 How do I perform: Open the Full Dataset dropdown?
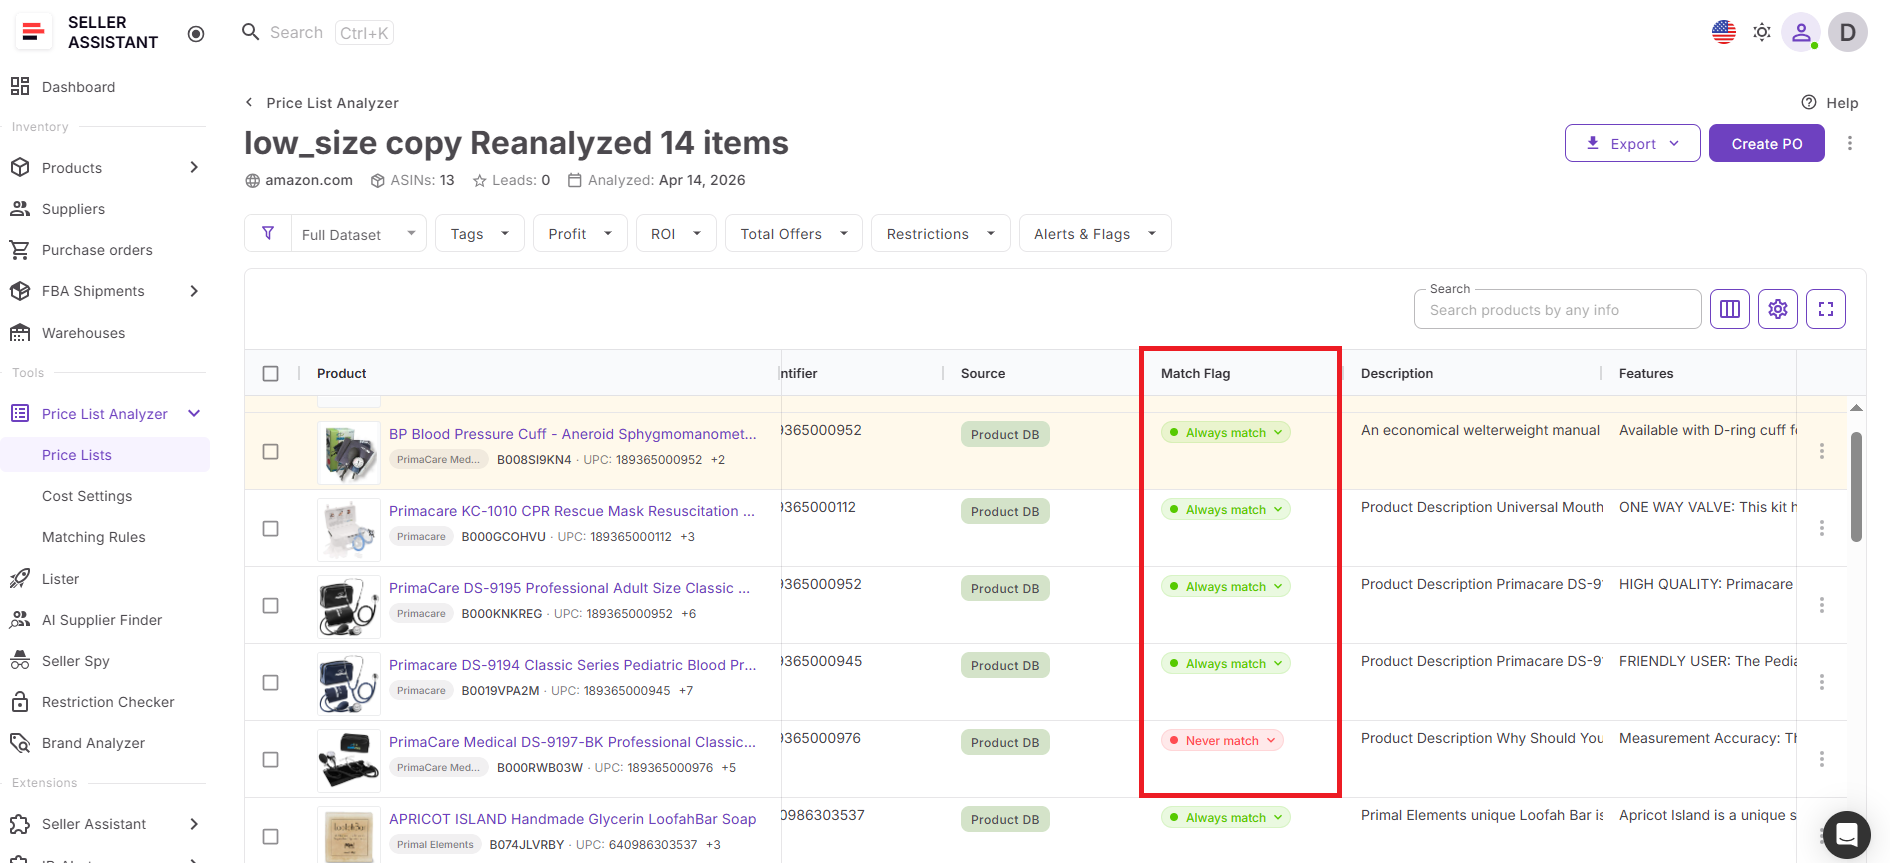point(359,233)
